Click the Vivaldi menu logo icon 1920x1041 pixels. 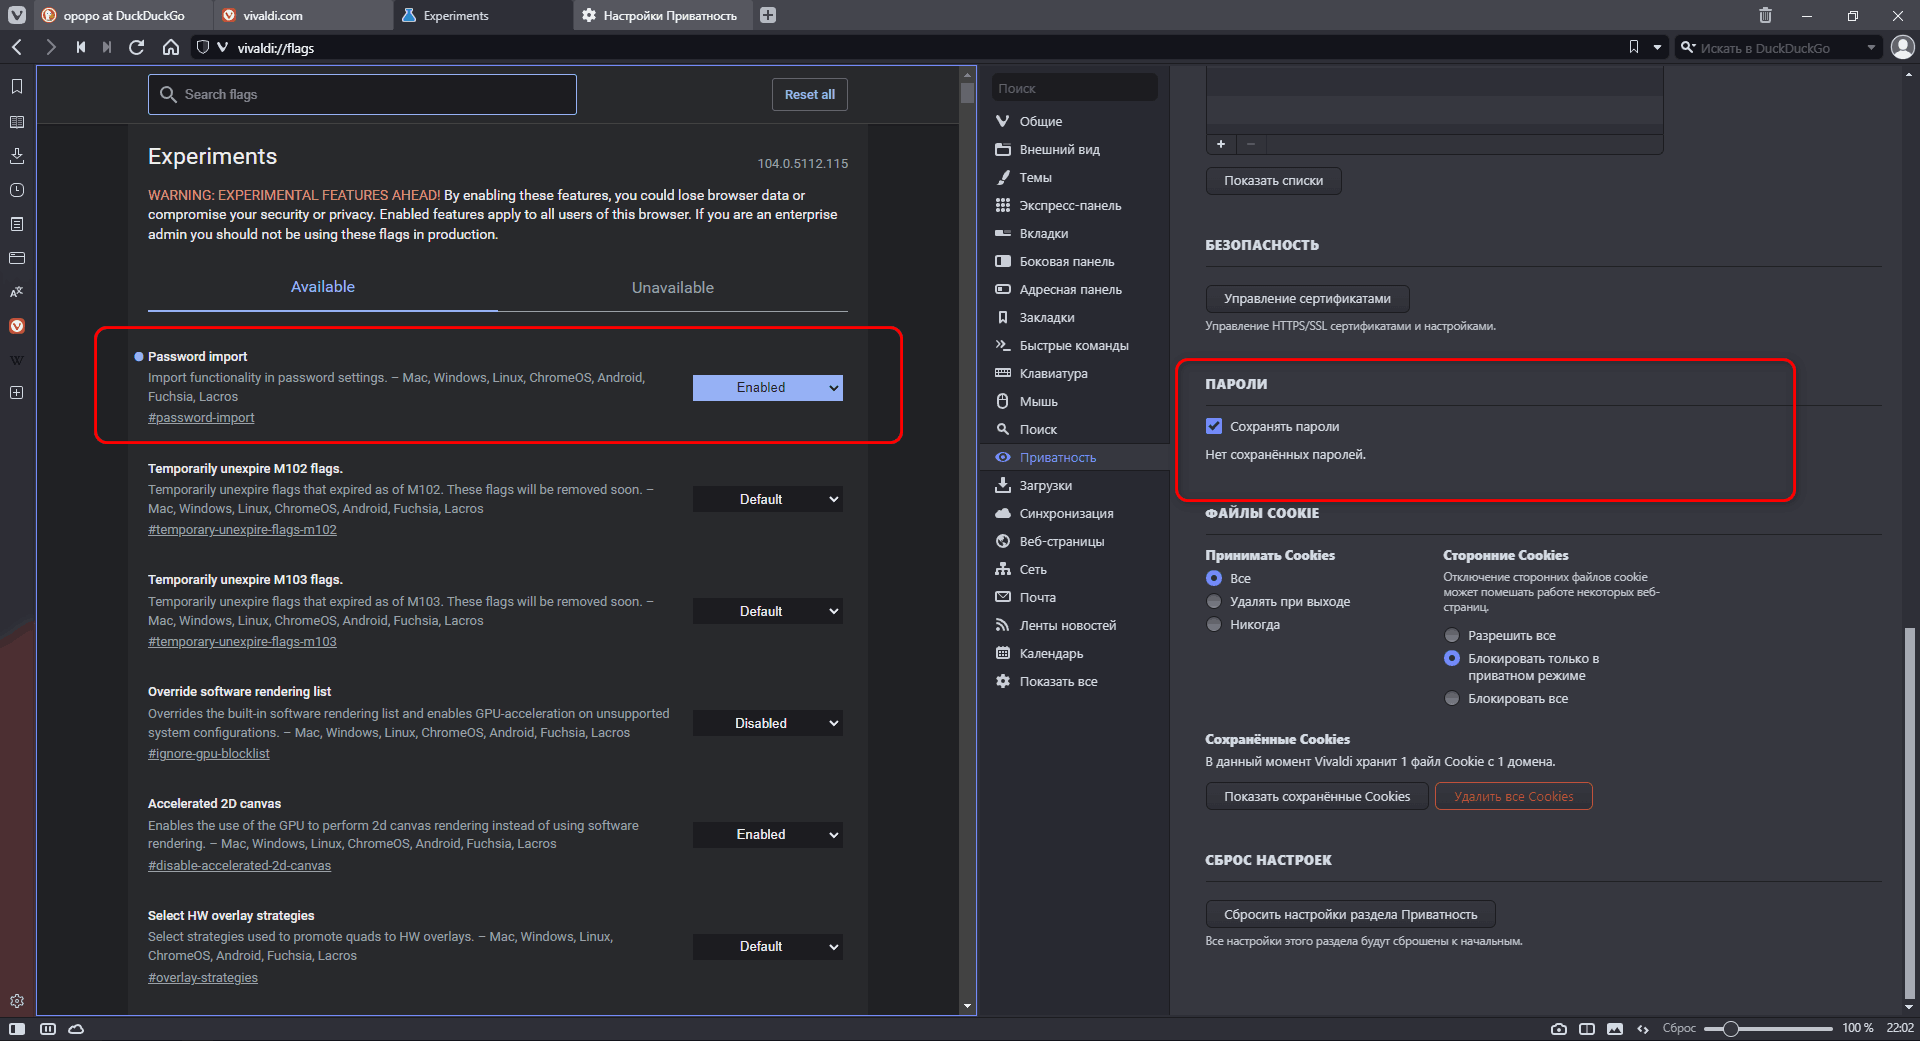click(x=17, y=15)
